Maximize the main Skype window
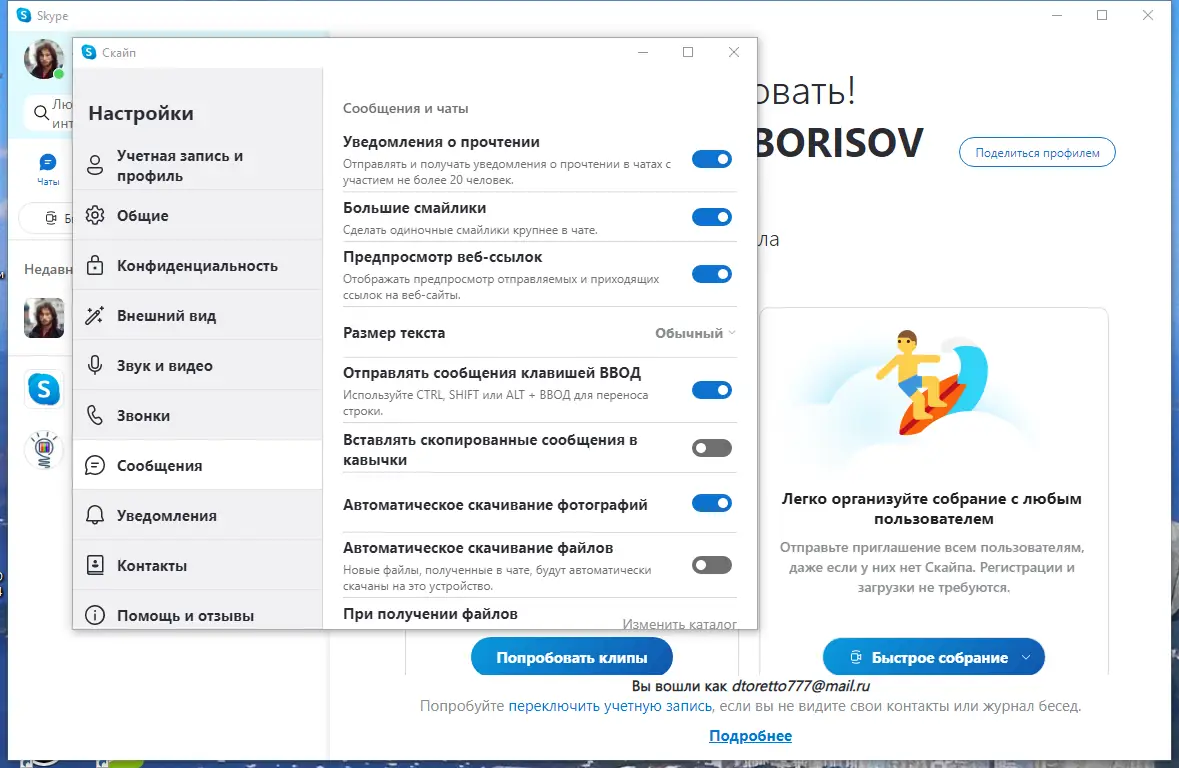This screenshot has height=768, width=1179. tap(1102, 15)
